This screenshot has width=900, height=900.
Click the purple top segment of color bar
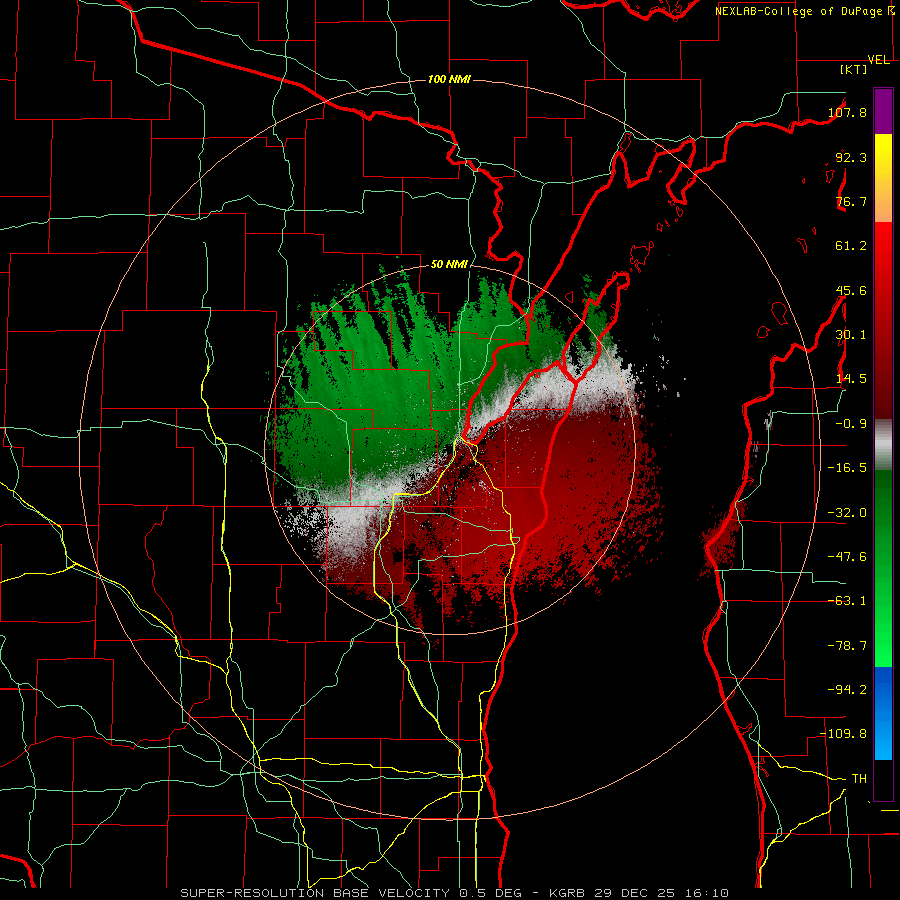click(x=883, y=111)
